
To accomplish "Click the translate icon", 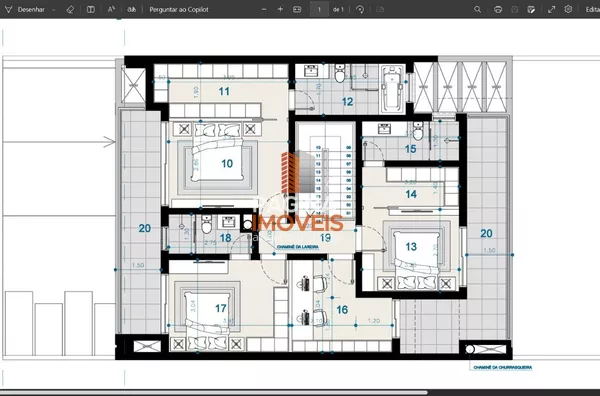I will [132, 9].
